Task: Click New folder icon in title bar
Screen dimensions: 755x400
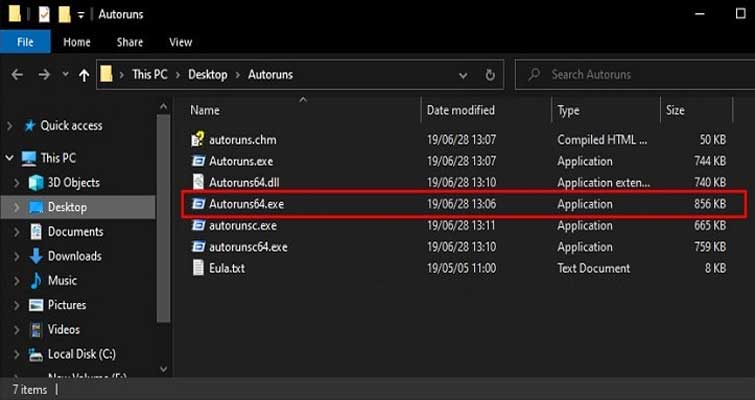Action: 64,14
